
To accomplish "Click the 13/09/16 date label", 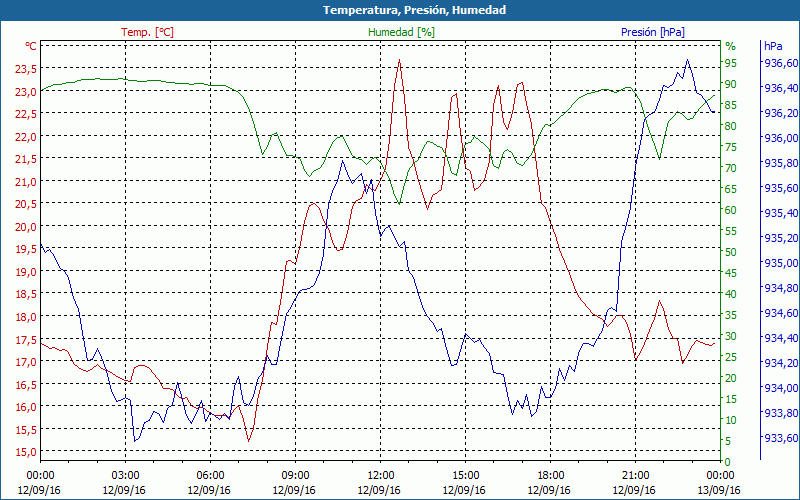I will coord(719,490).
